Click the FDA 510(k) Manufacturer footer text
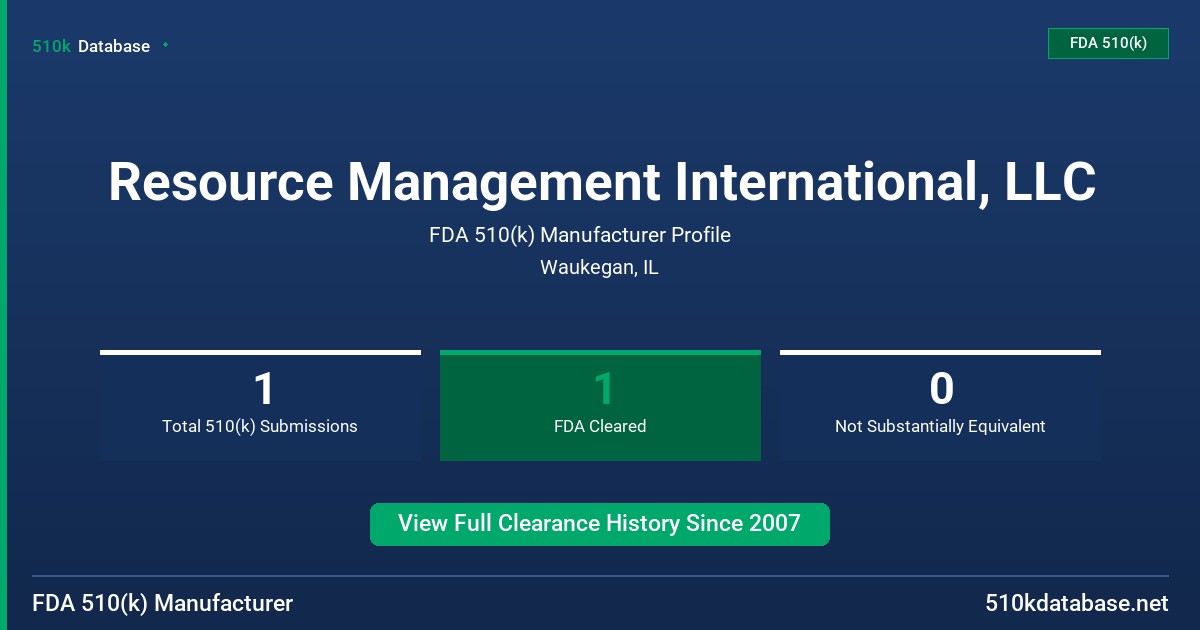1200x630 pixels. pos(163,604)
